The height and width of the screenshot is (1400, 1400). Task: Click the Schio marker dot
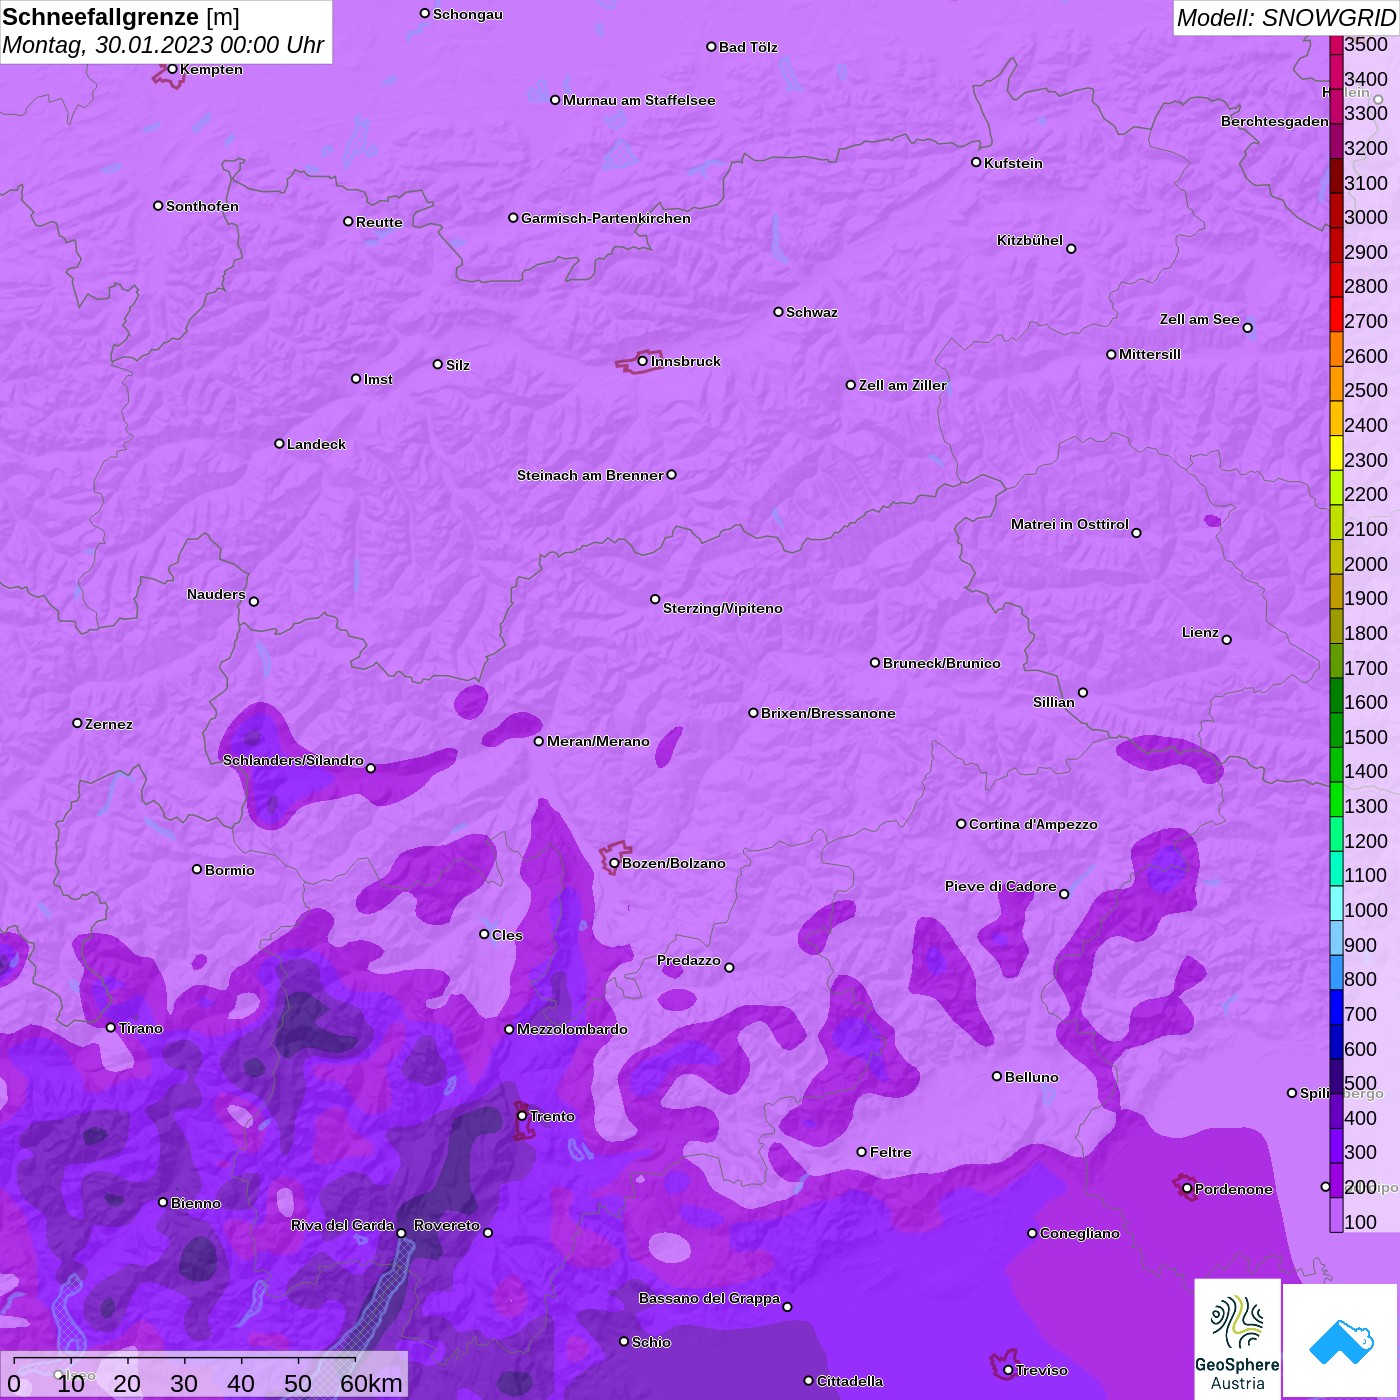click(624, 1341)
